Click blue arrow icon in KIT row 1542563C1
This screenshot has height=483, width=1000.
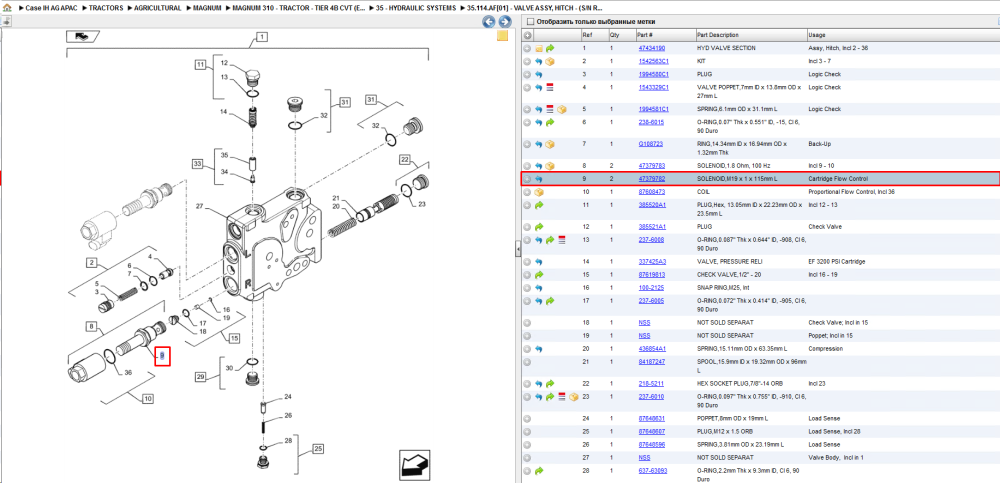coord(539,61)
